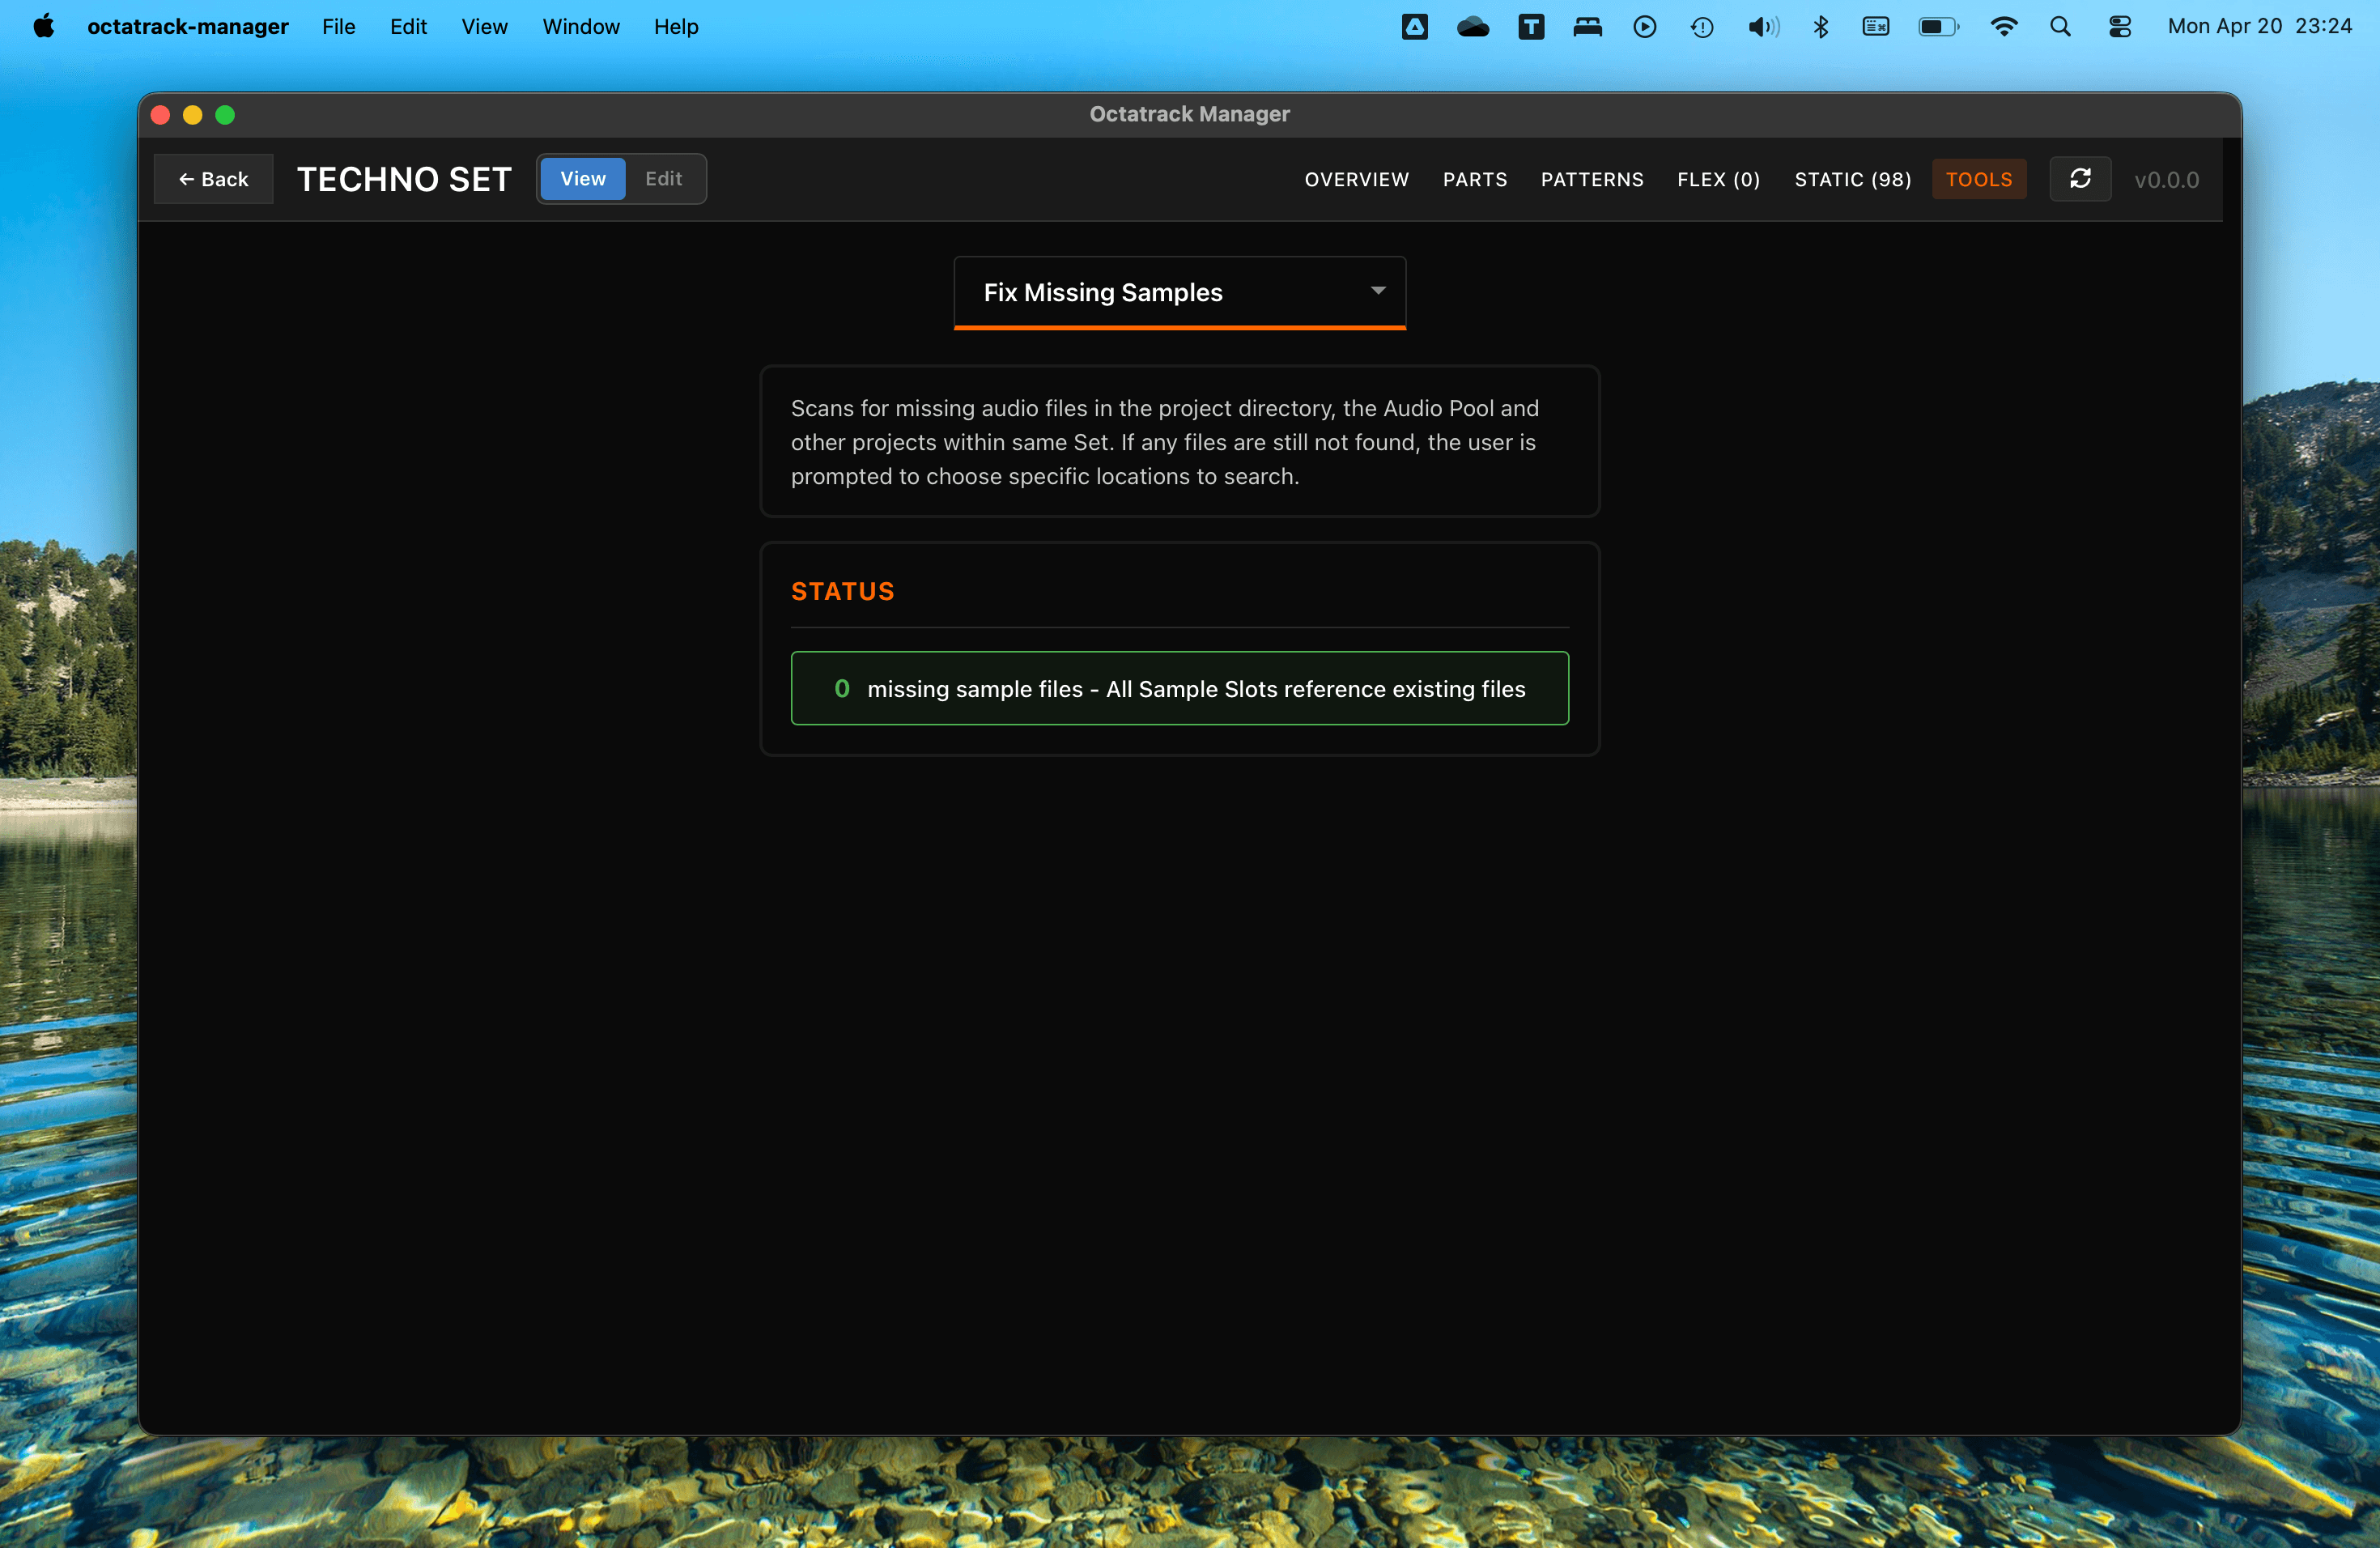Click the dropdown arrow of tool selector
This screenshot has width=2380, height=1548.
point(1377,291)
